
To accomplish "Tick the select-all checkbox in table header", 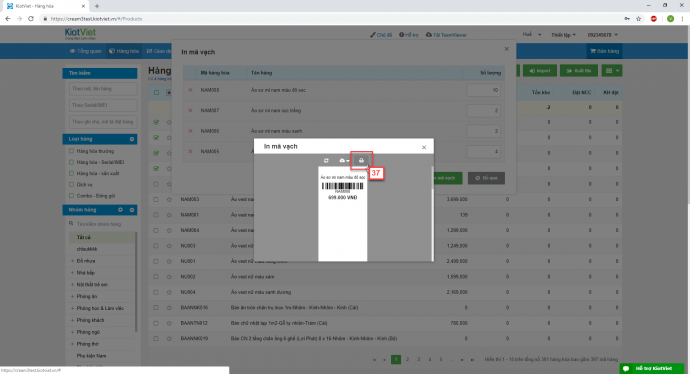I will [x=156, y=92].
